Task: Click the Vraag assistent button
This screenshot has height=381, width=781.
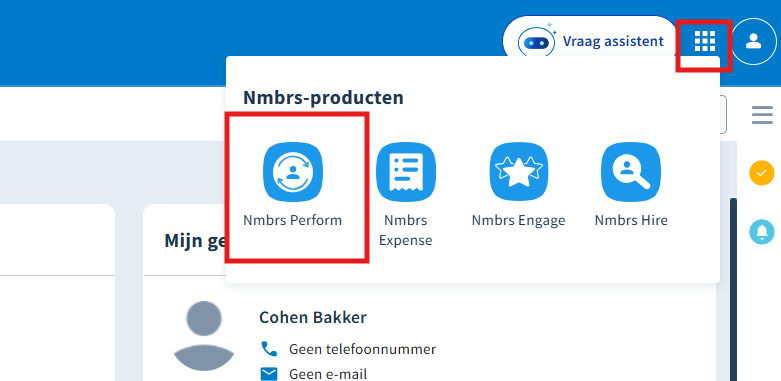Action: [590, 41]
